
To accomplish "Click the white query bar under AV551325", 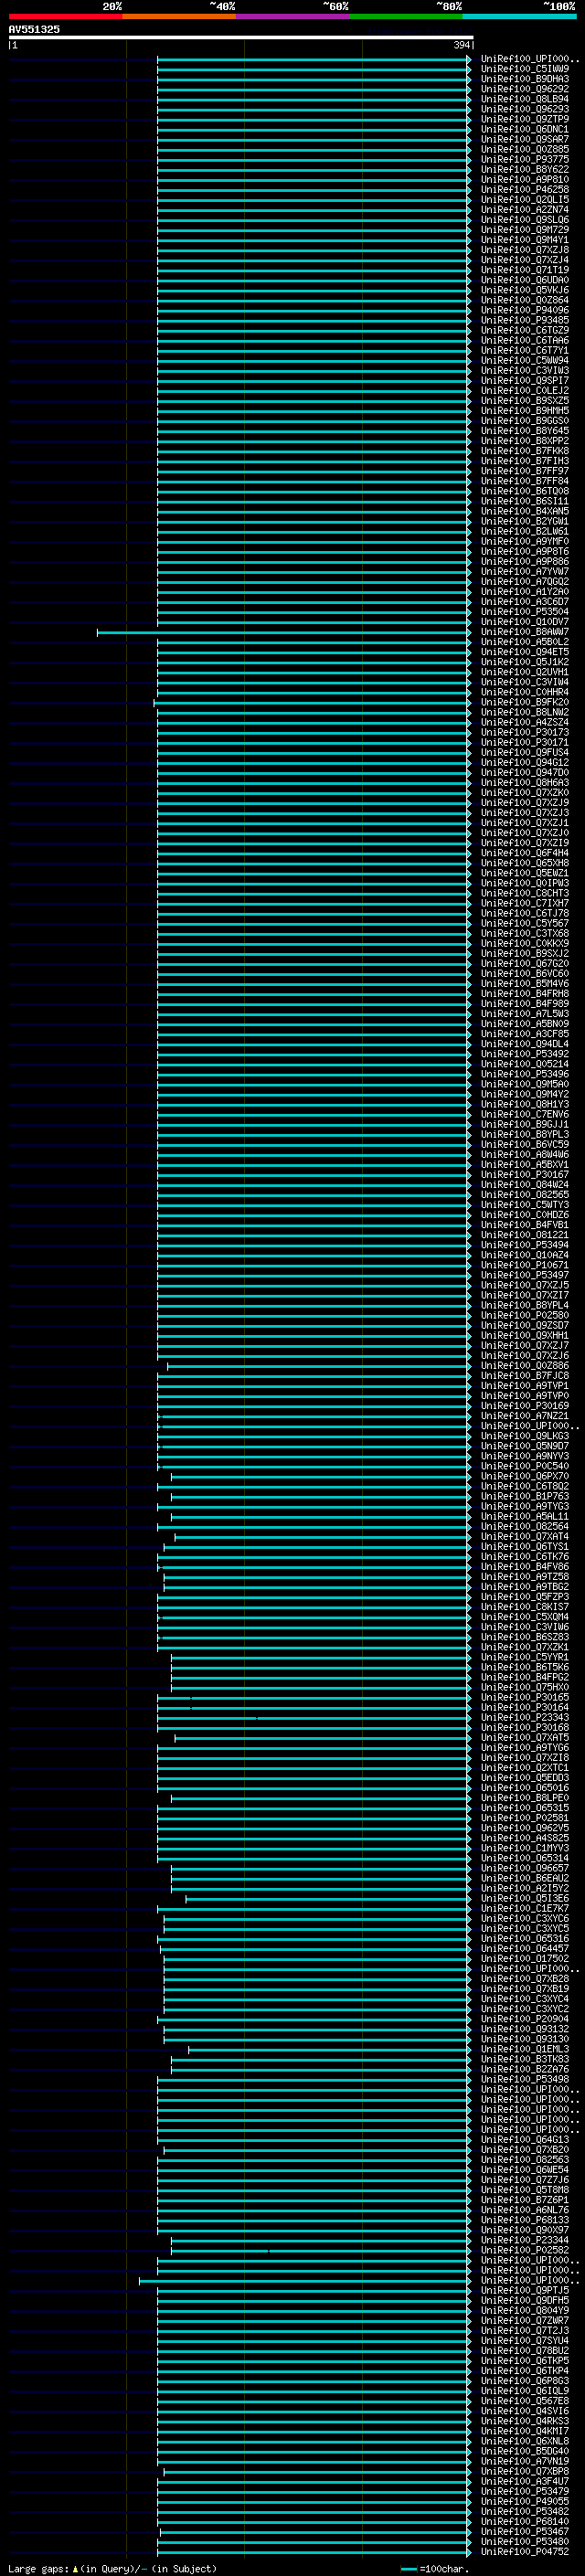I will [x=241, y=38].
